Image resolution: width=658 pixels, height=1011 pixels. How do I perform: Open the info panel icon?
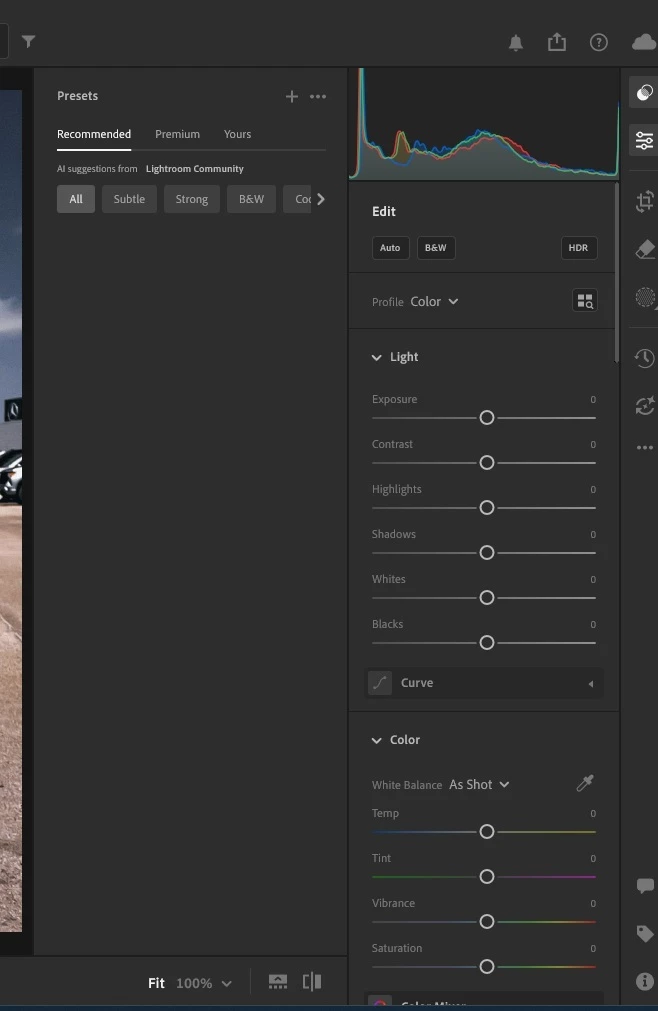[644, 981]
